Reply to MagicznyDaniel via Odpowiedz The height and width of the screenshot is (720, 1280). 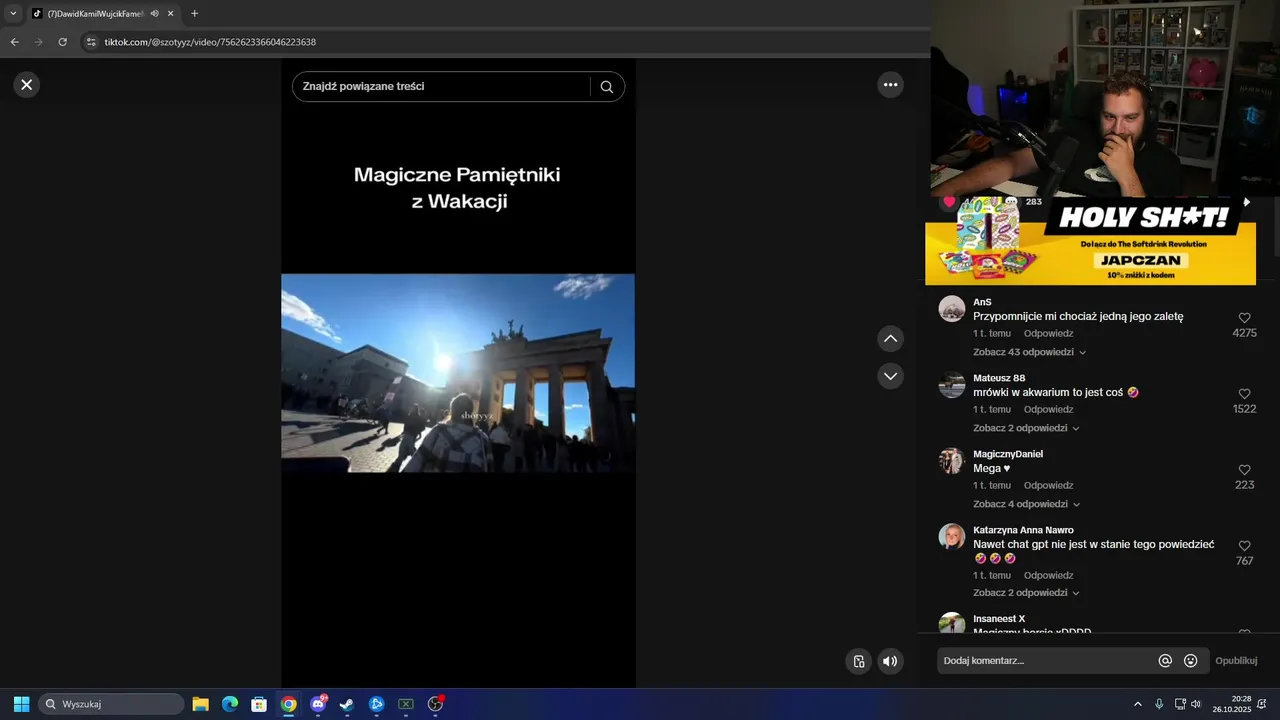tap(1048, 485)
